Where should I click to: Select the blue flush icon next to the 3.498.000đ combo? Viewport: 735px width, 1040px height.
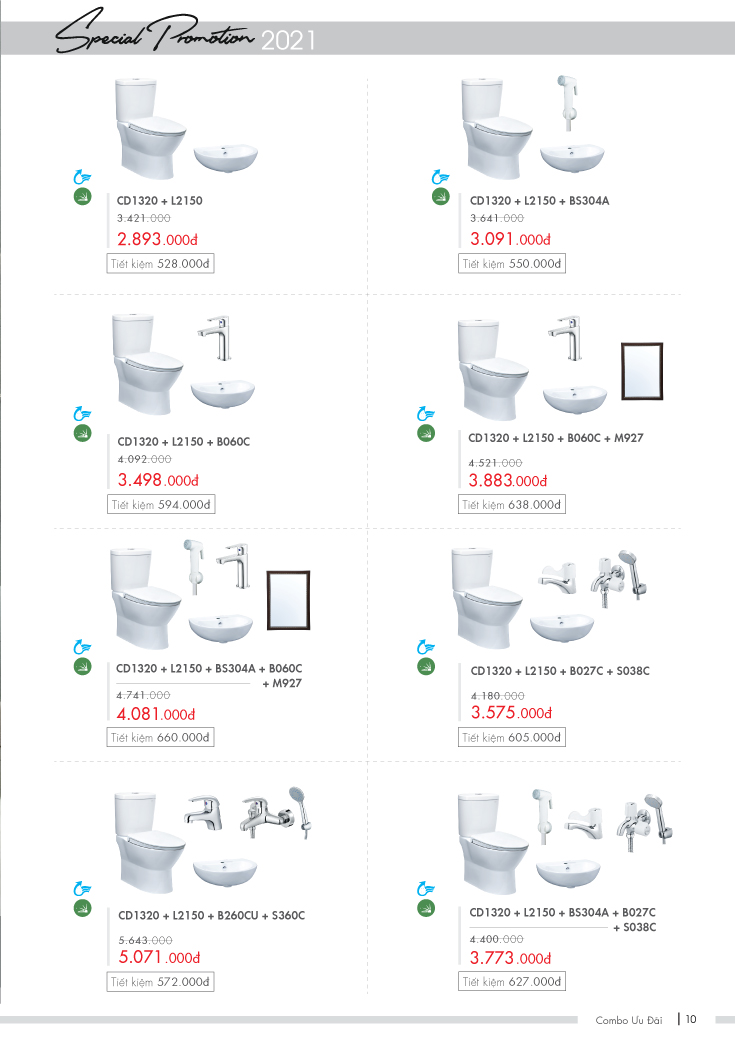tap(83, 414)
